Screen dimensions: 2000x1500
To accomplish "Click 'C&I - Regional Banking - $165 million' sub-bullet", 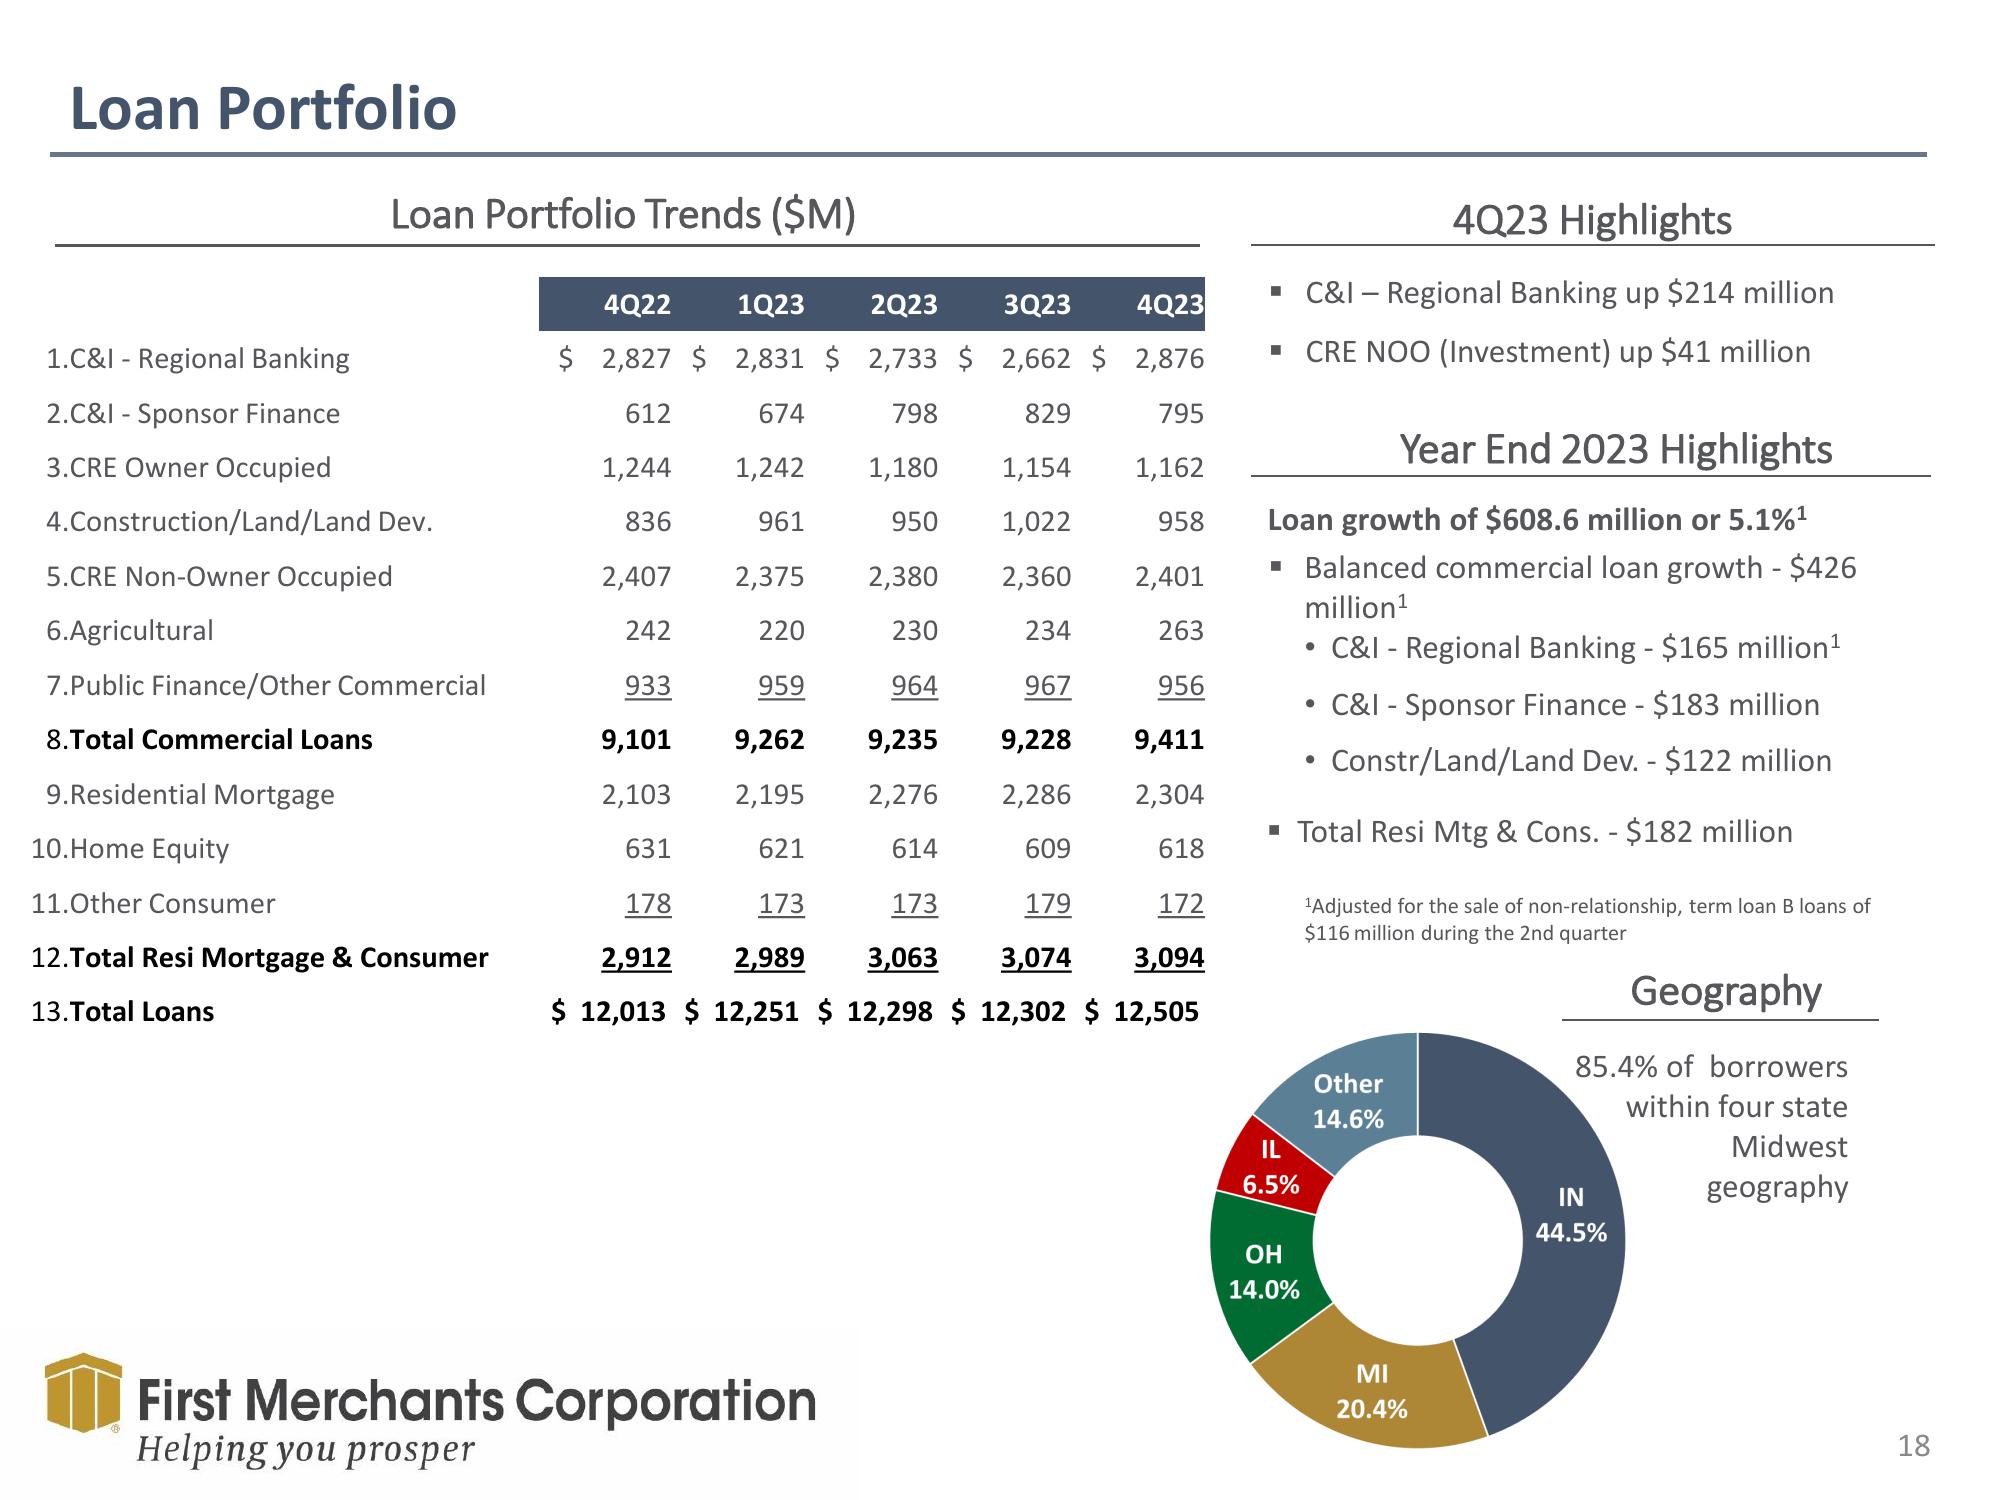I will (x=1585, y=648).
